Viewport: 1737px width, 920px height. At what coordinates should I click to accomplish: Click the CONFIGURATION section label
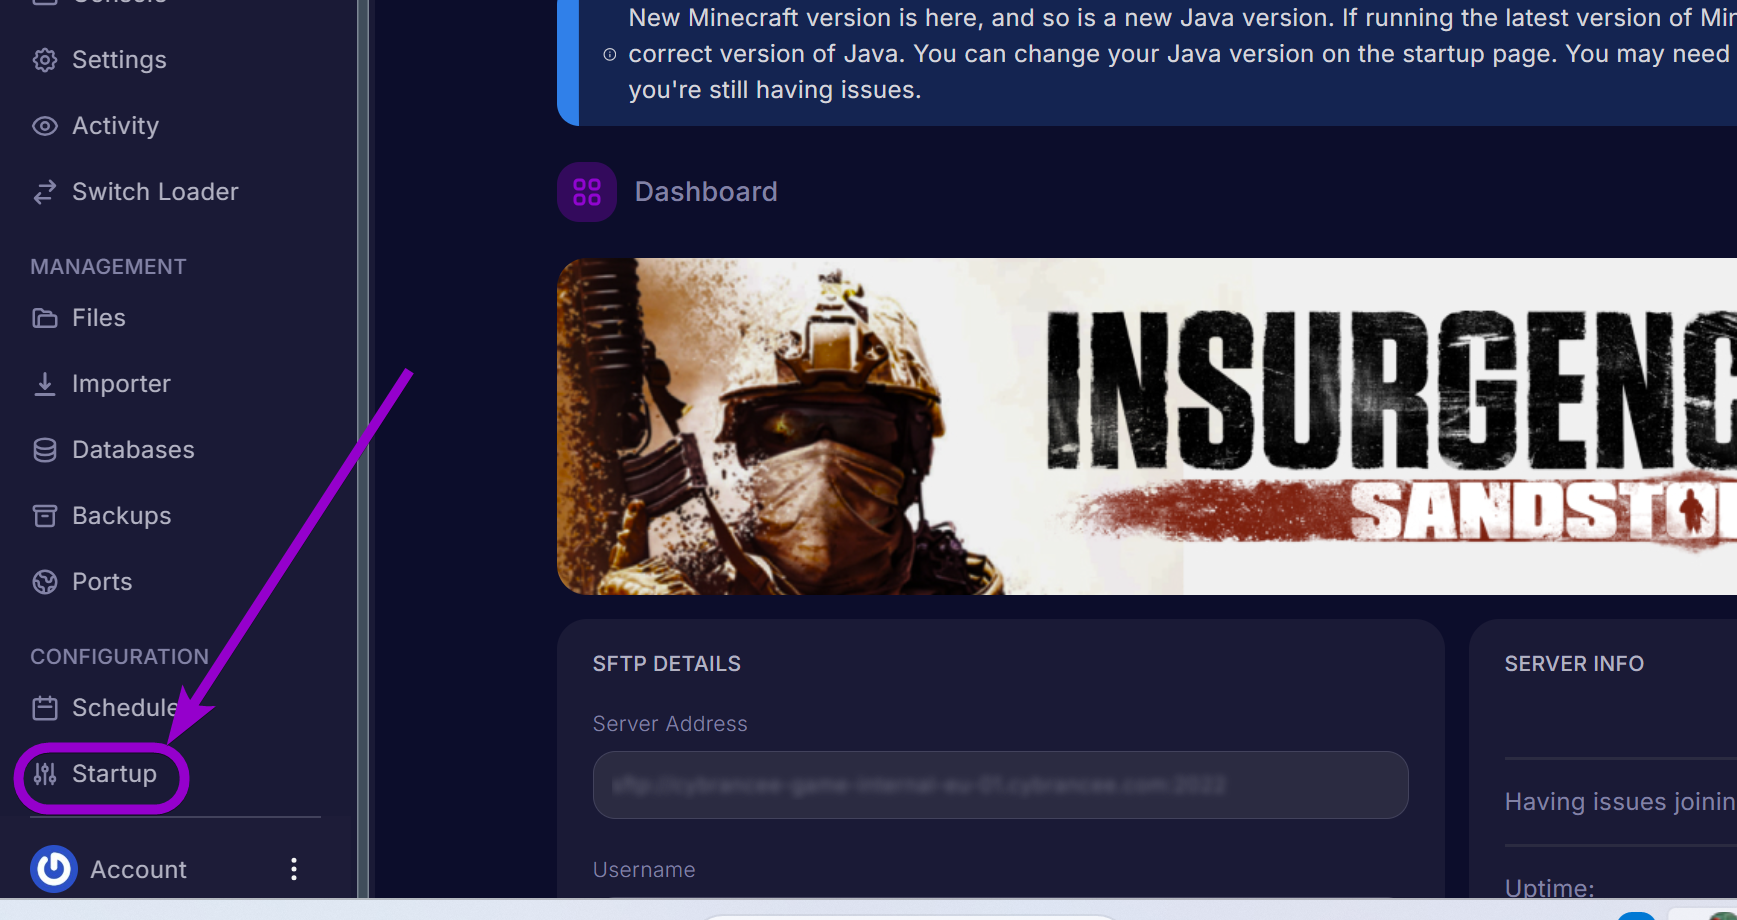pyautogui.click(x=119, y=657)
